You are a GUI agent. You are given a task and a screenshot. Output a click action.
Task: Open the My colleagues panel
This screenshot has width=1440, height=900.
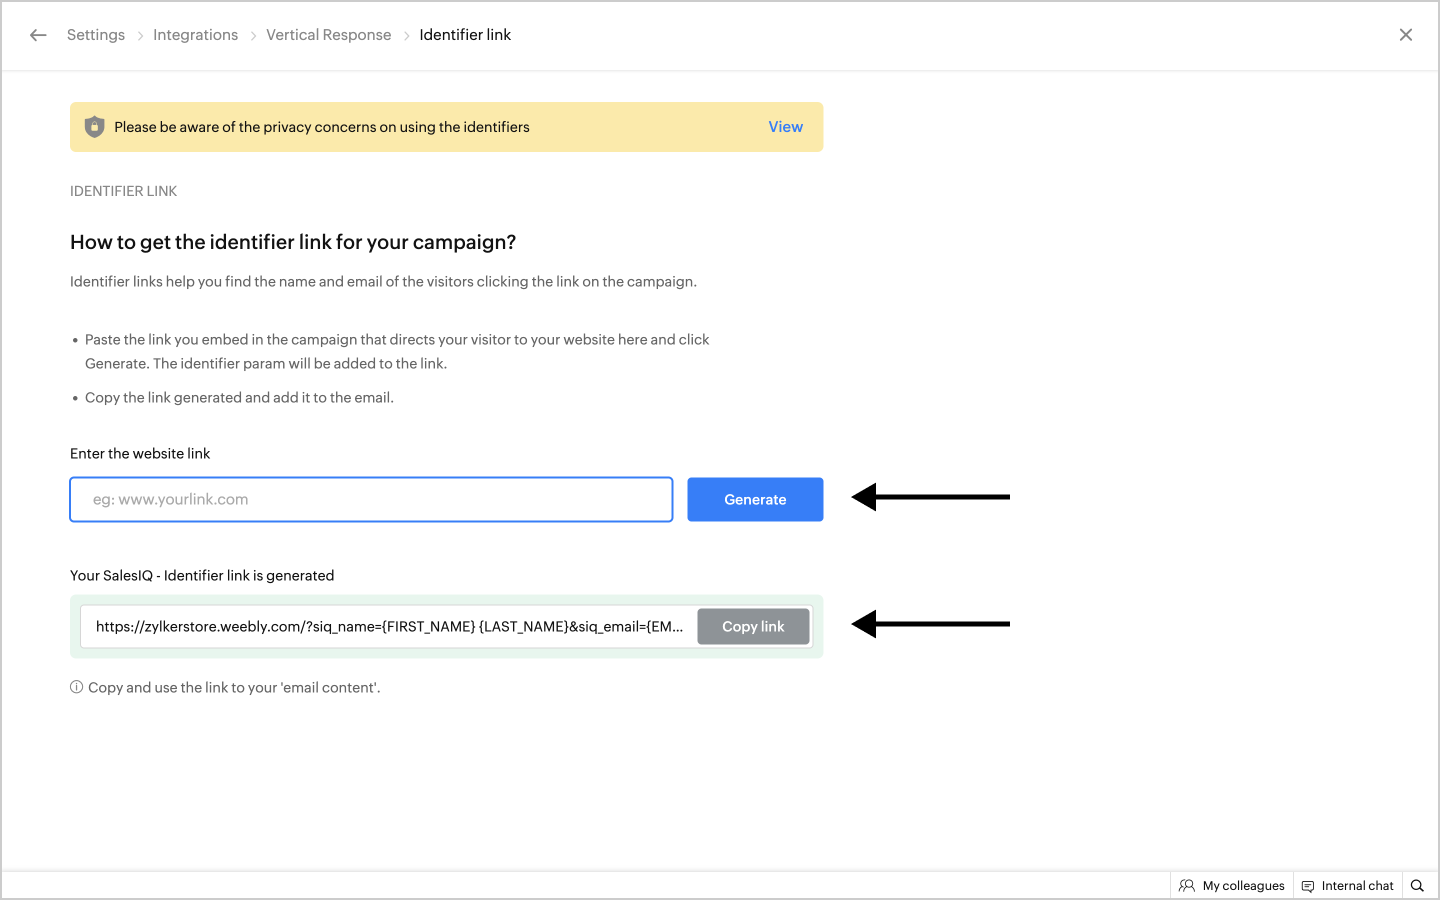coord(1232,885)
